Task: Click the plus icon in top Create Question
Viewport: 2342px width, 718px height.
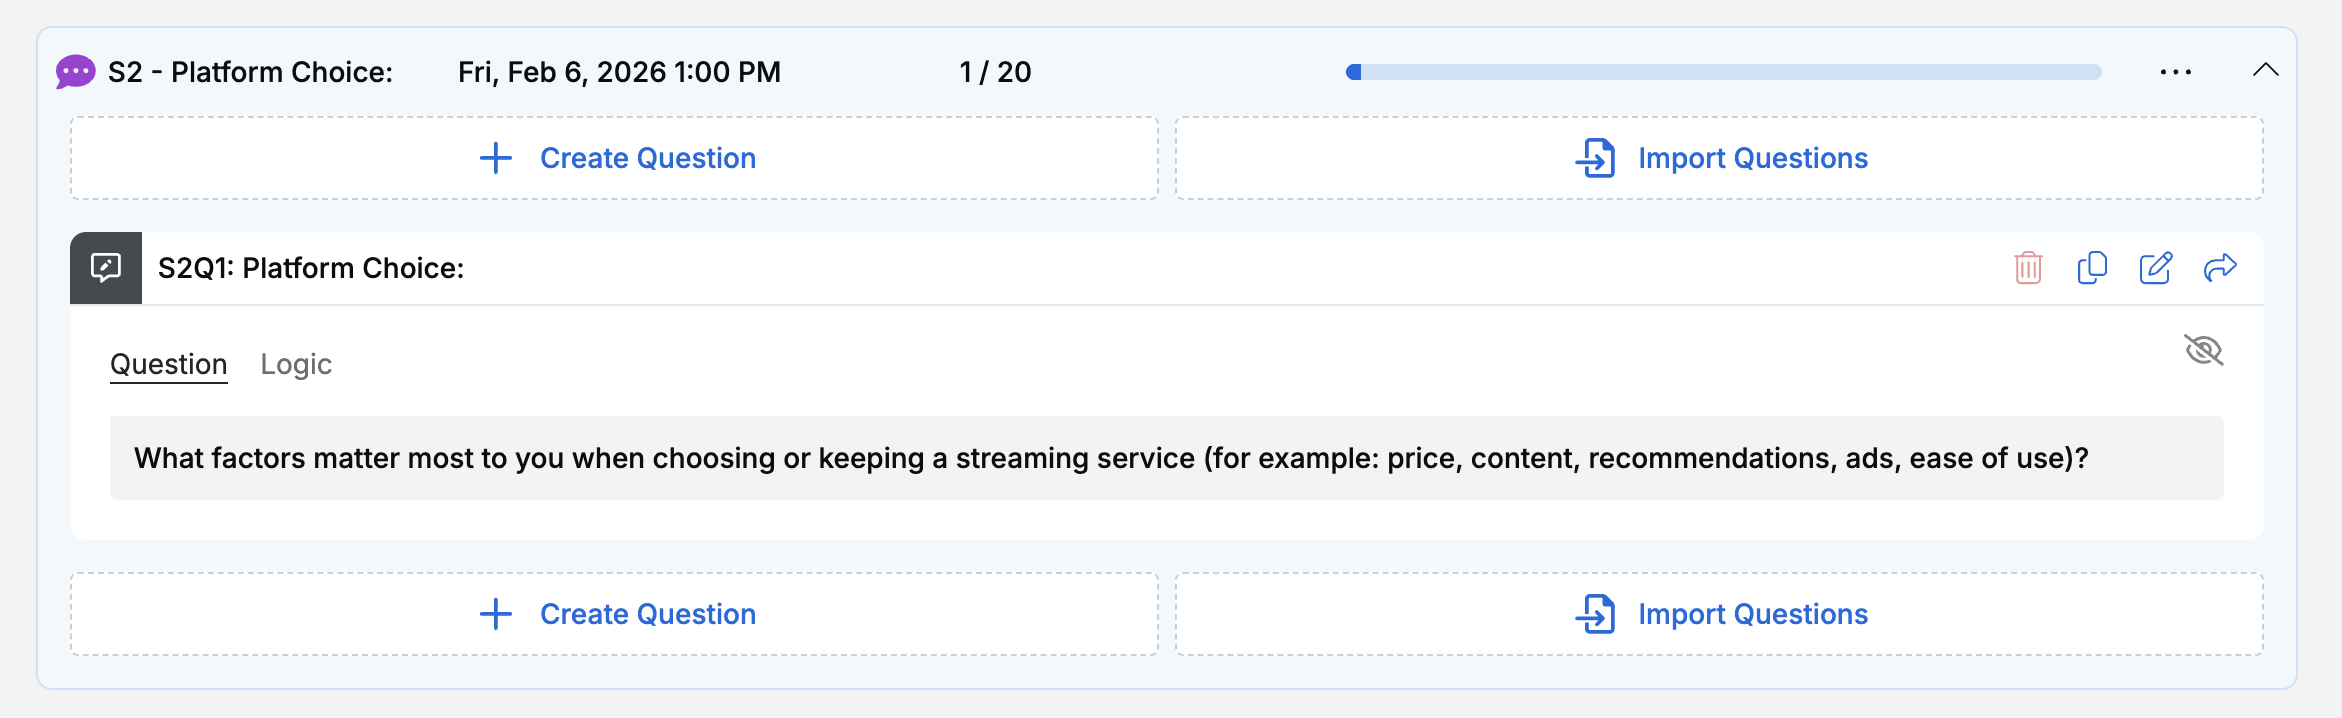Action: (x=496, y=158)
